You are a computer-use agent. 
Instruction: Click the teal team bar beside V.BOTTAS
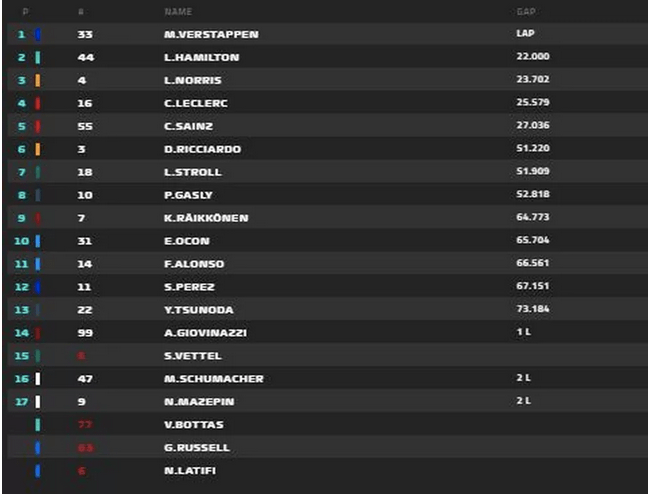37,425
